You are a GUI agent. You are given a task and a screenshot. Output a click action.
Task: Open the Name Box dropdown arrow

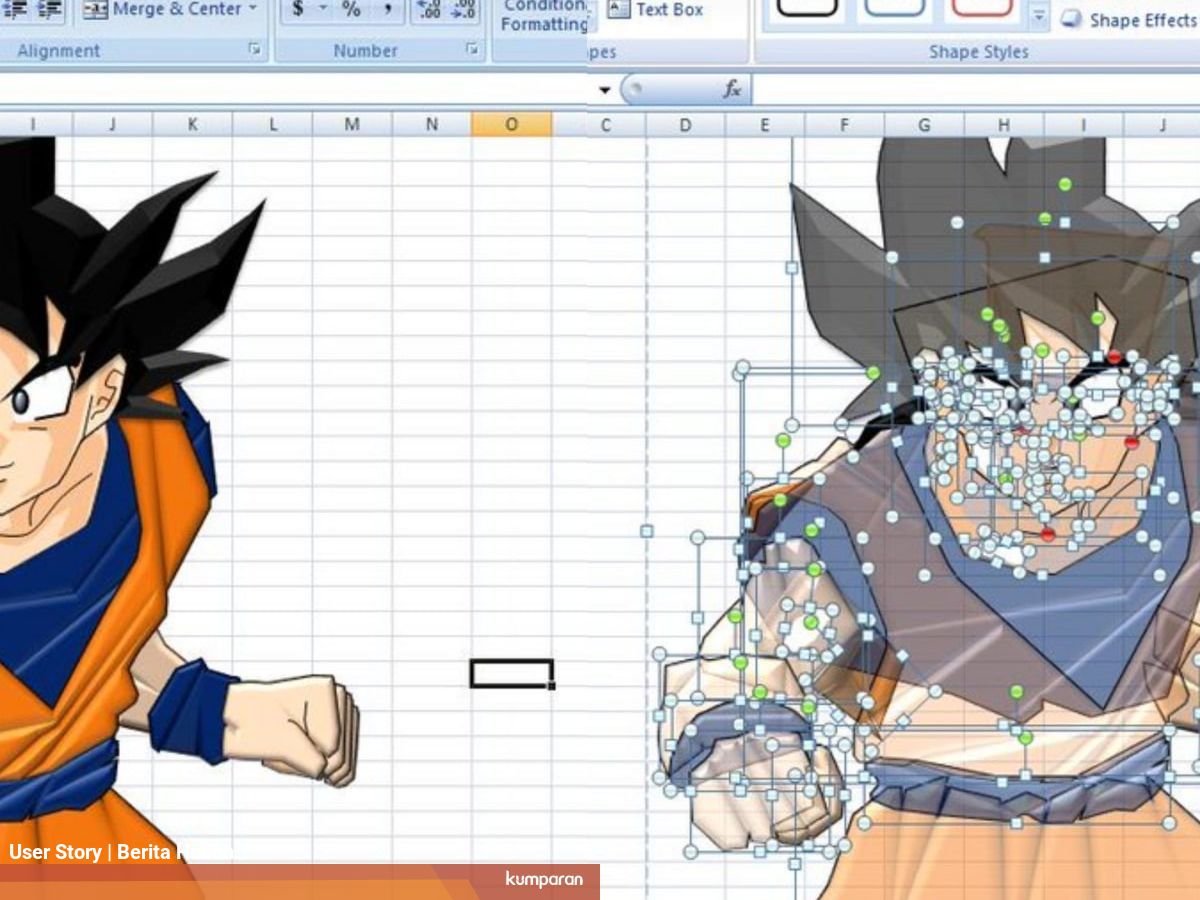[604, 90]
